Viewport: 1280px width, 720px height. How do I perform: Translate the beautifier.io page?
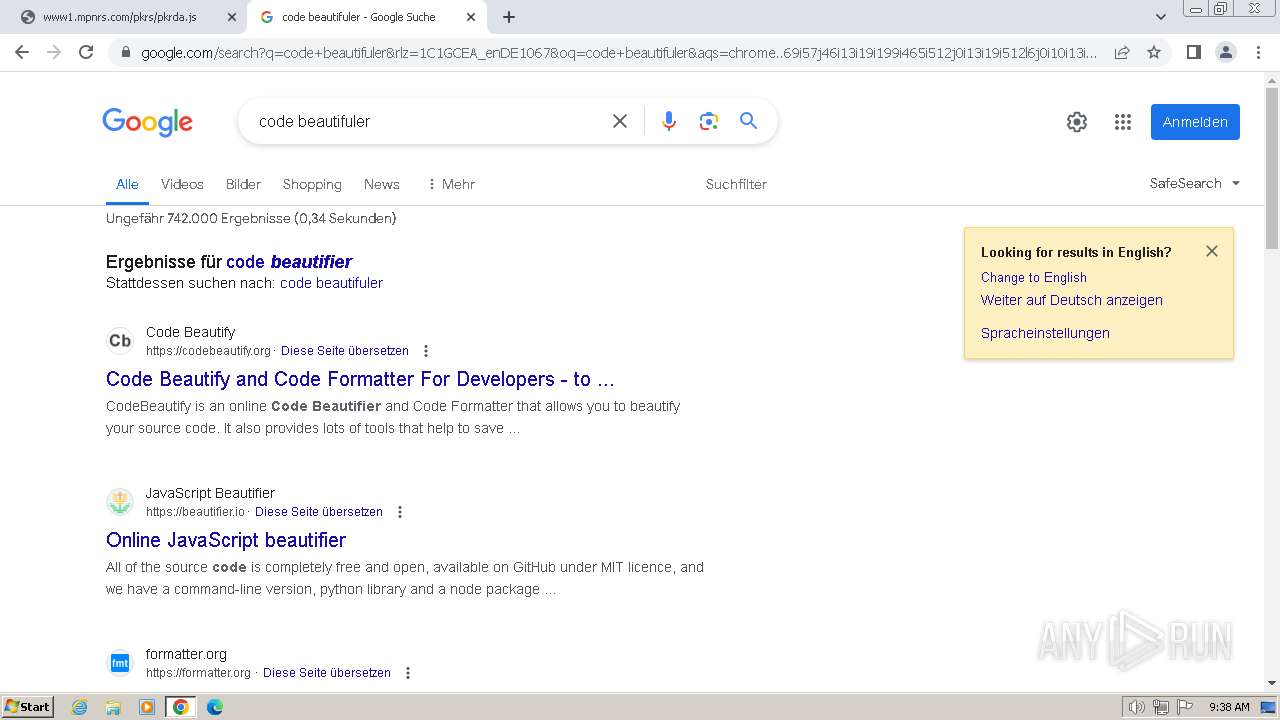click(319, 512)
